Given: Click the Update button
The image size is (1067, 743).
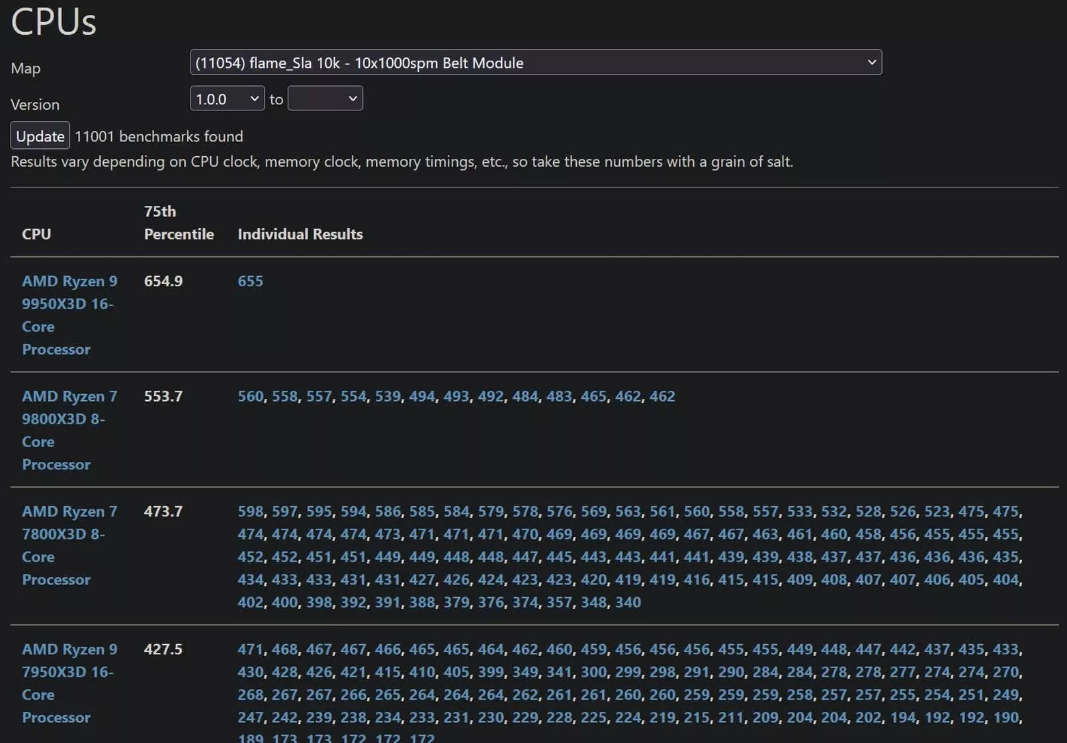Looking at the screenshot, I should tap(40, 136).
